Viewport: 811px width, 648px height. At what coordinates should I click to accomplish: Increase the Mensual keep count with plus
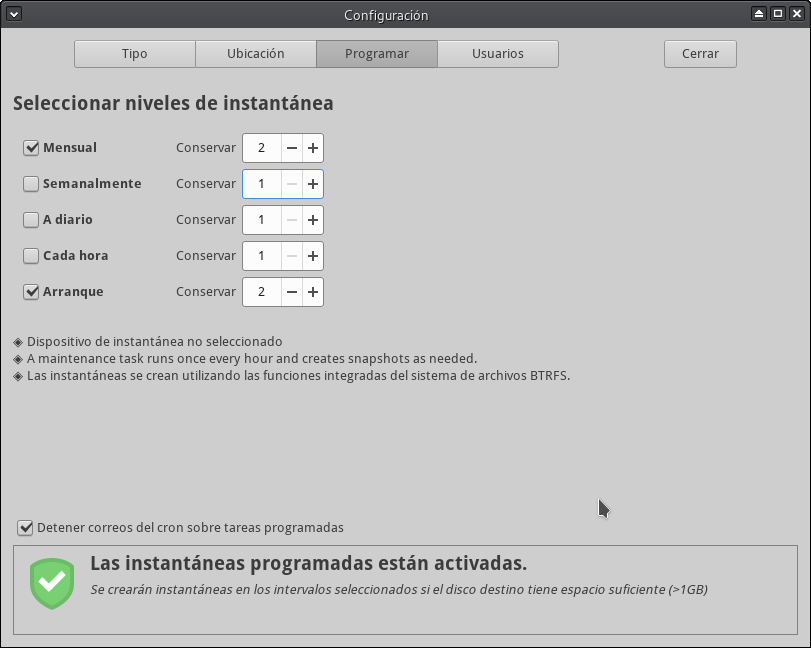tap(313, 148)
